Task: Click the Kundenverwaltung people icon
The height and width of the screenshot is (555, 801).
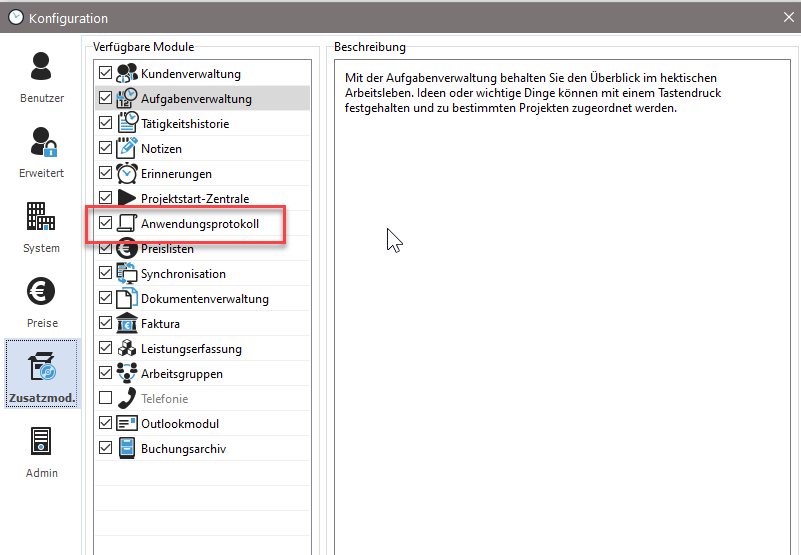Action: pyautogui.click(x=127, y=73)
